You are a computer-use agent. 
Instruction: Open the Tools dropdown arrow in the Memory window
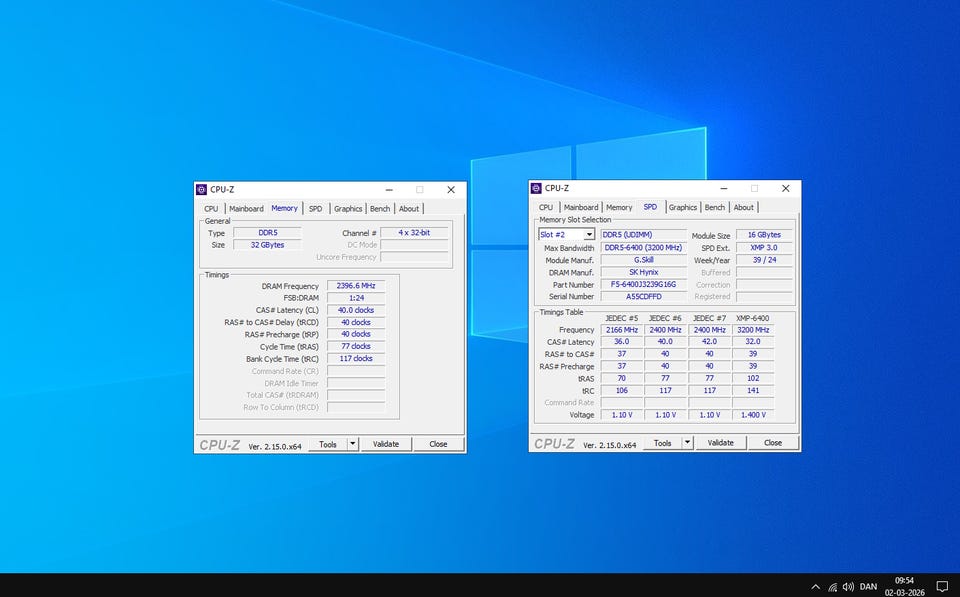click(352, 444)
